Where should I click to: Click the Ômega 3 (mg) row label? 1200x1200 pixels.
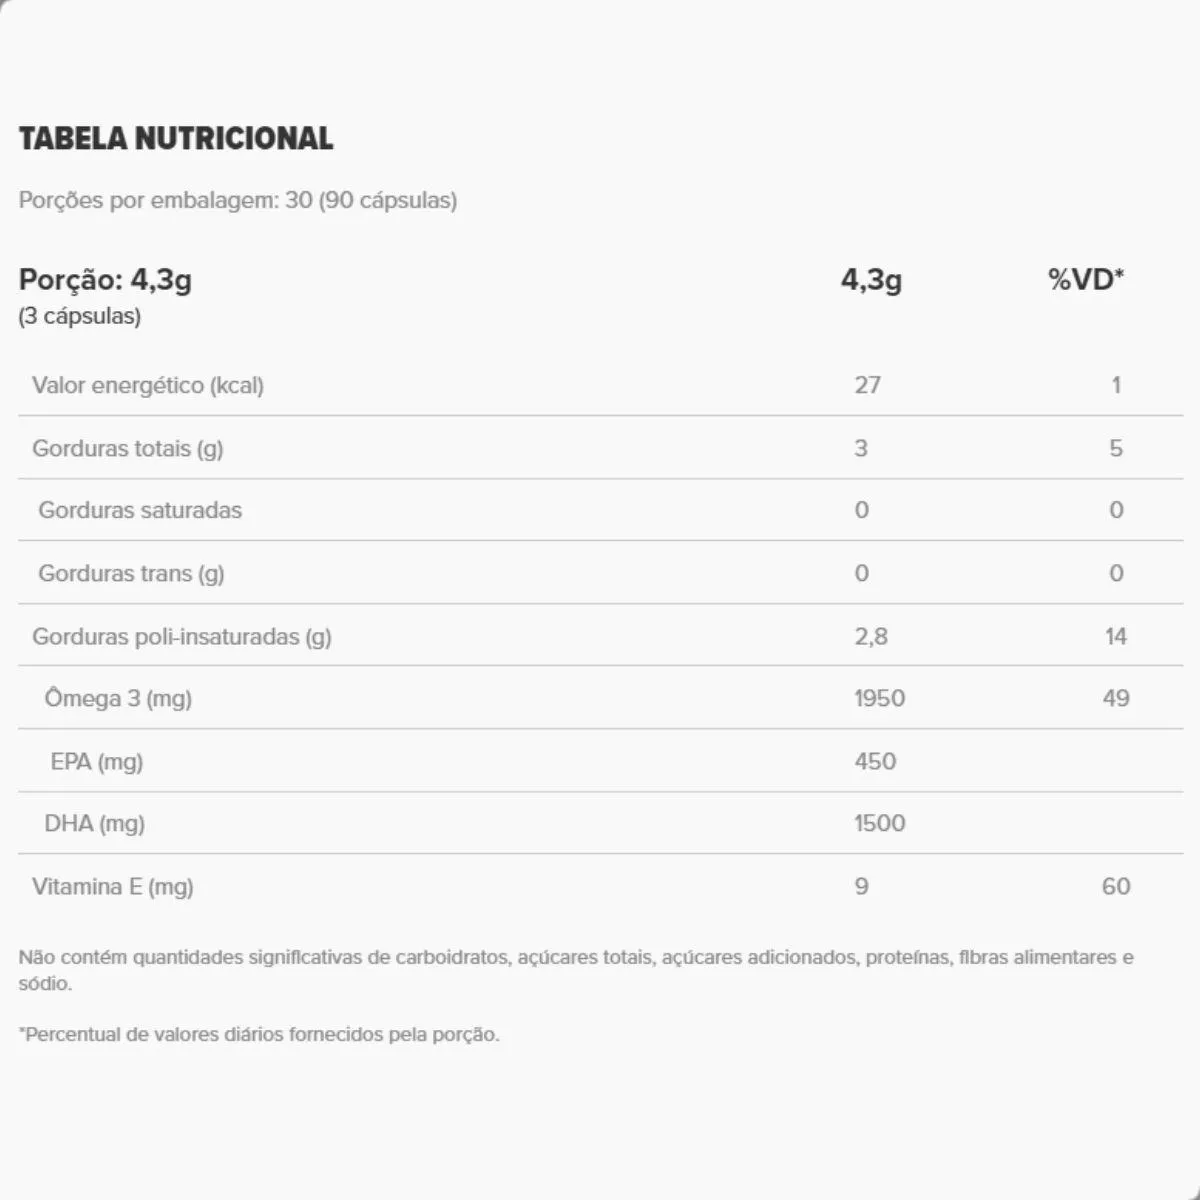coord(118,698)
